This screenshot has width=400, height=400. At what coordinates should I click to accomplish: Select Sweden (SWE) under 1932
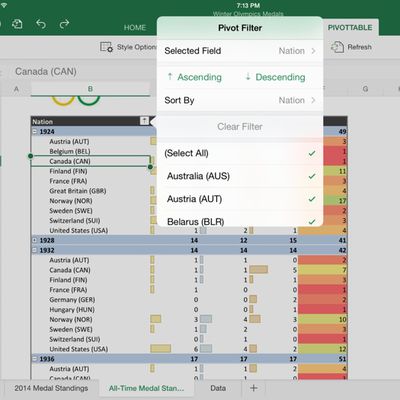pos(71,329)
